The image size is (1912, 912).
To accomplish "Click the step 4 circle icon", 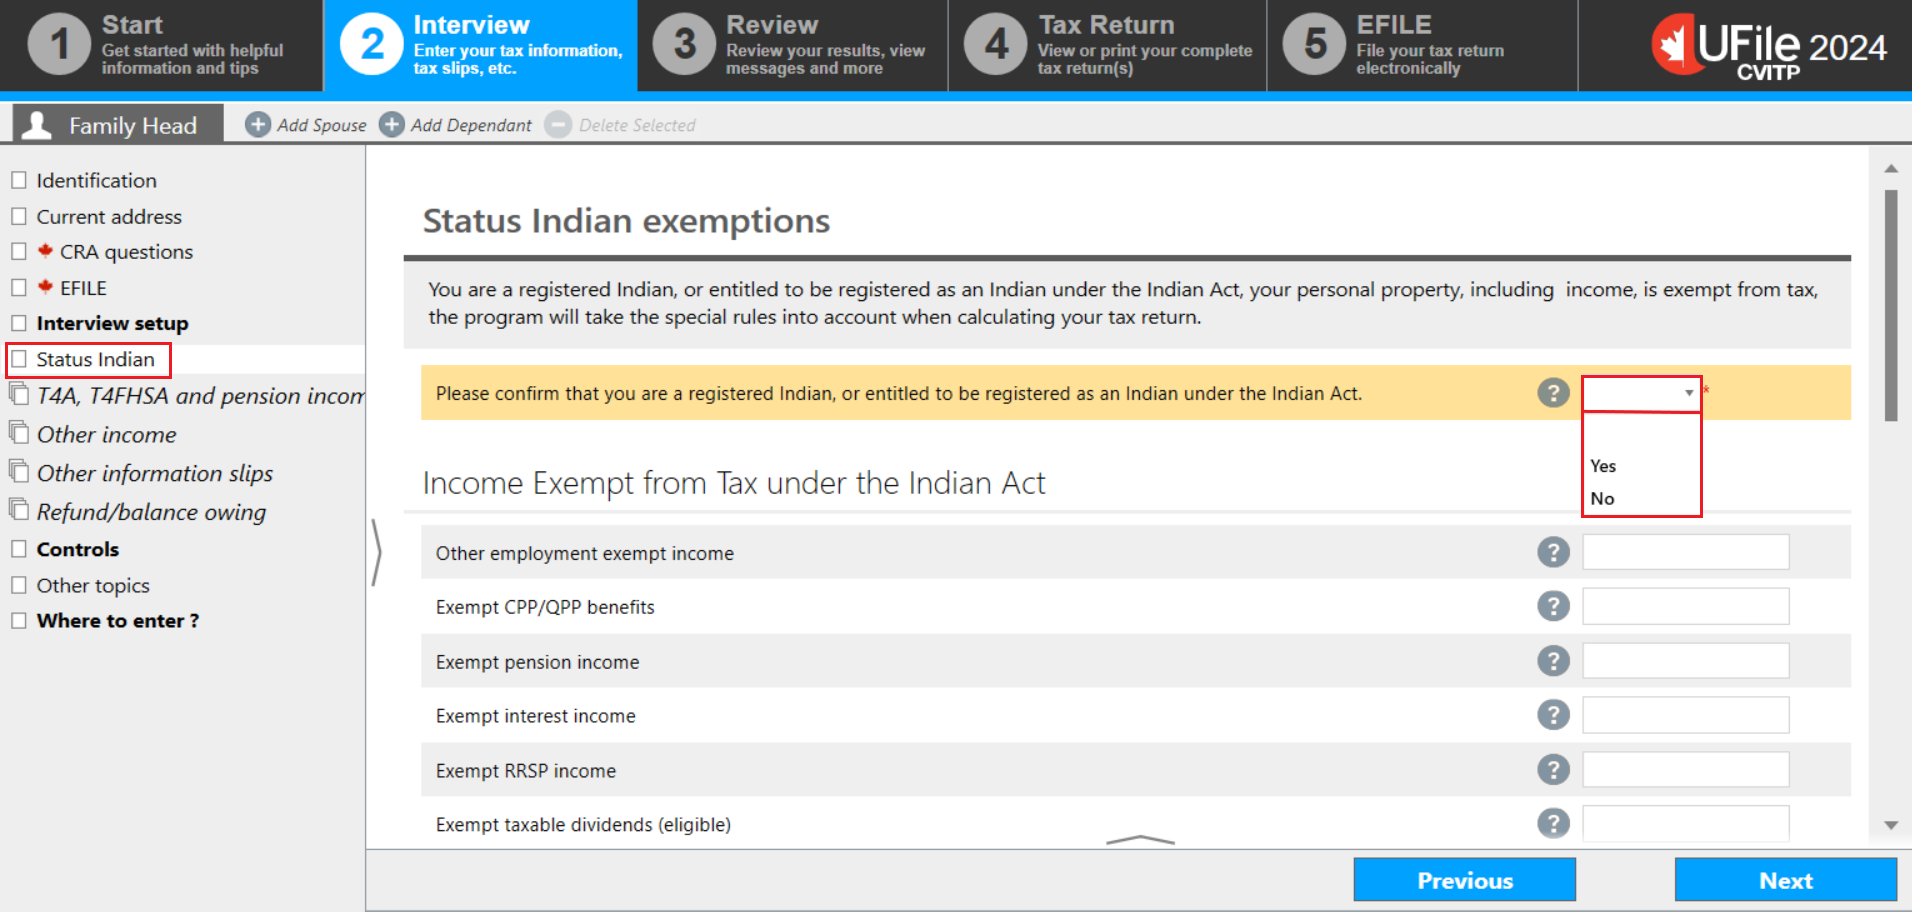I will tap(996, 44).
